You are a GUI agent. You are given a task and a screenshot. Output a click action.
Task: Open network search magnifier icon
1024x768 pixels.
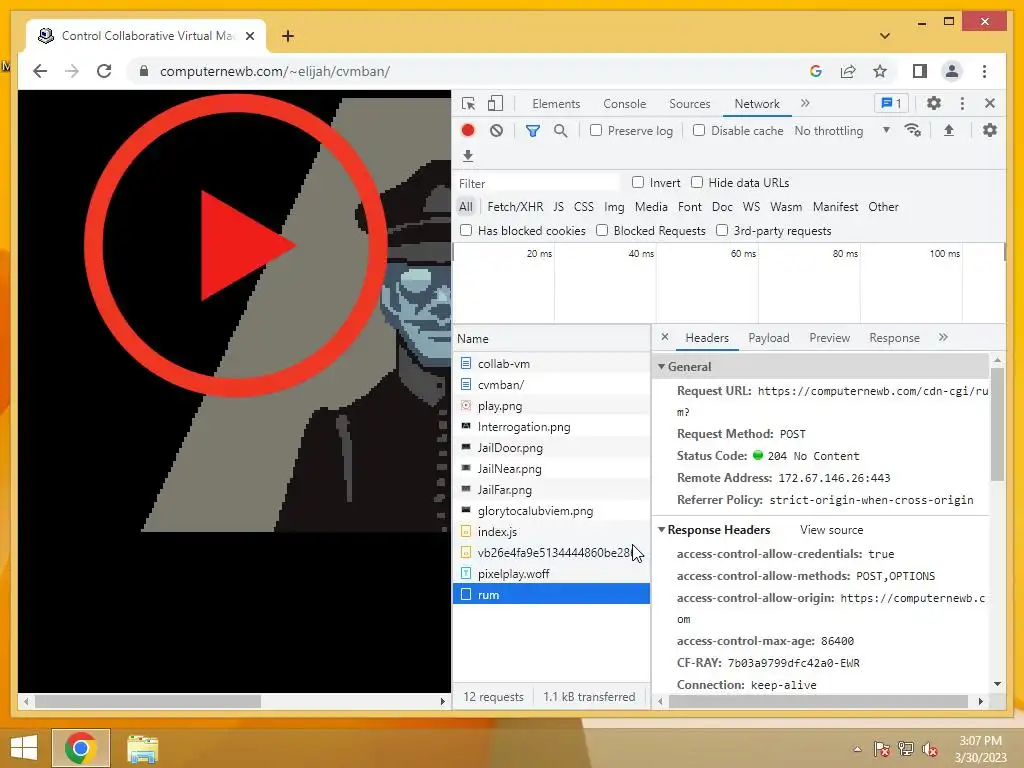coord(560,131)
